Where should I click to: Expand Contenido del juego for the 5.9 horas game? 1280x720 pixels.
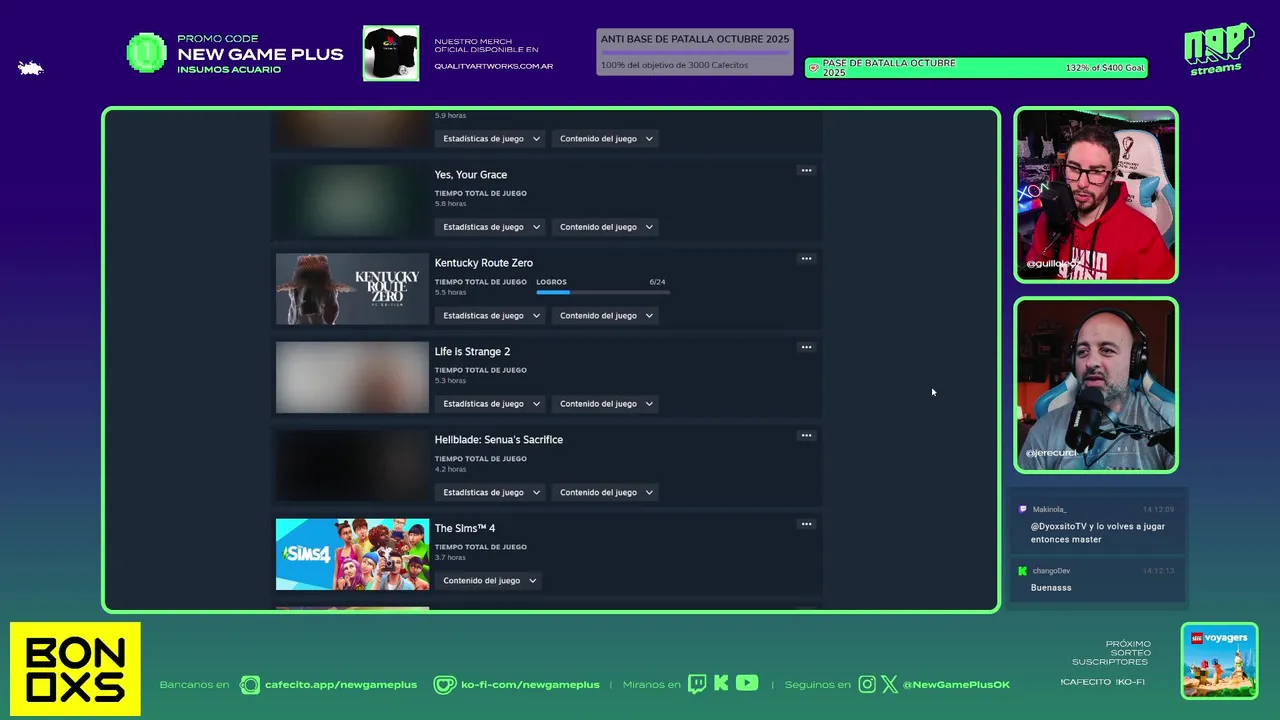coord(605,139)
